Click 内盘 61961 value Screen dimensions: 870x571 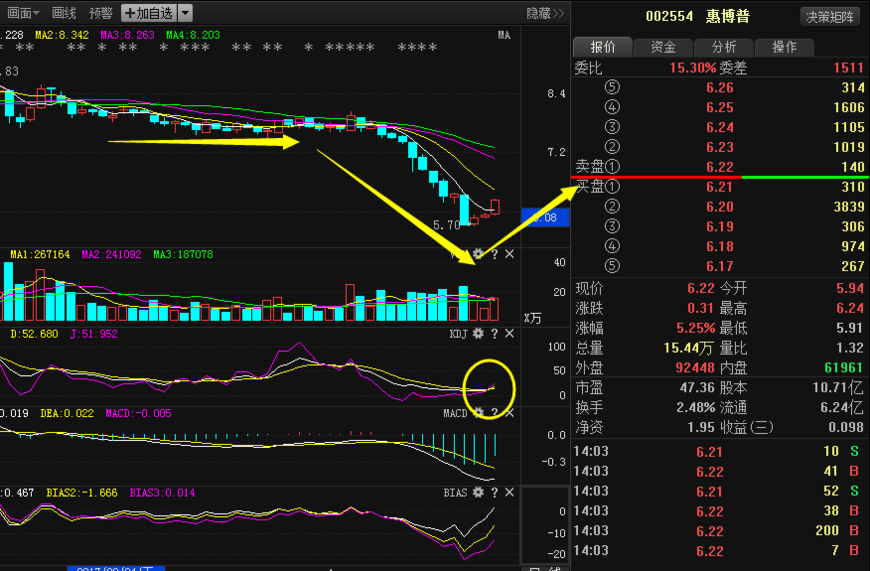pos(843,368)
